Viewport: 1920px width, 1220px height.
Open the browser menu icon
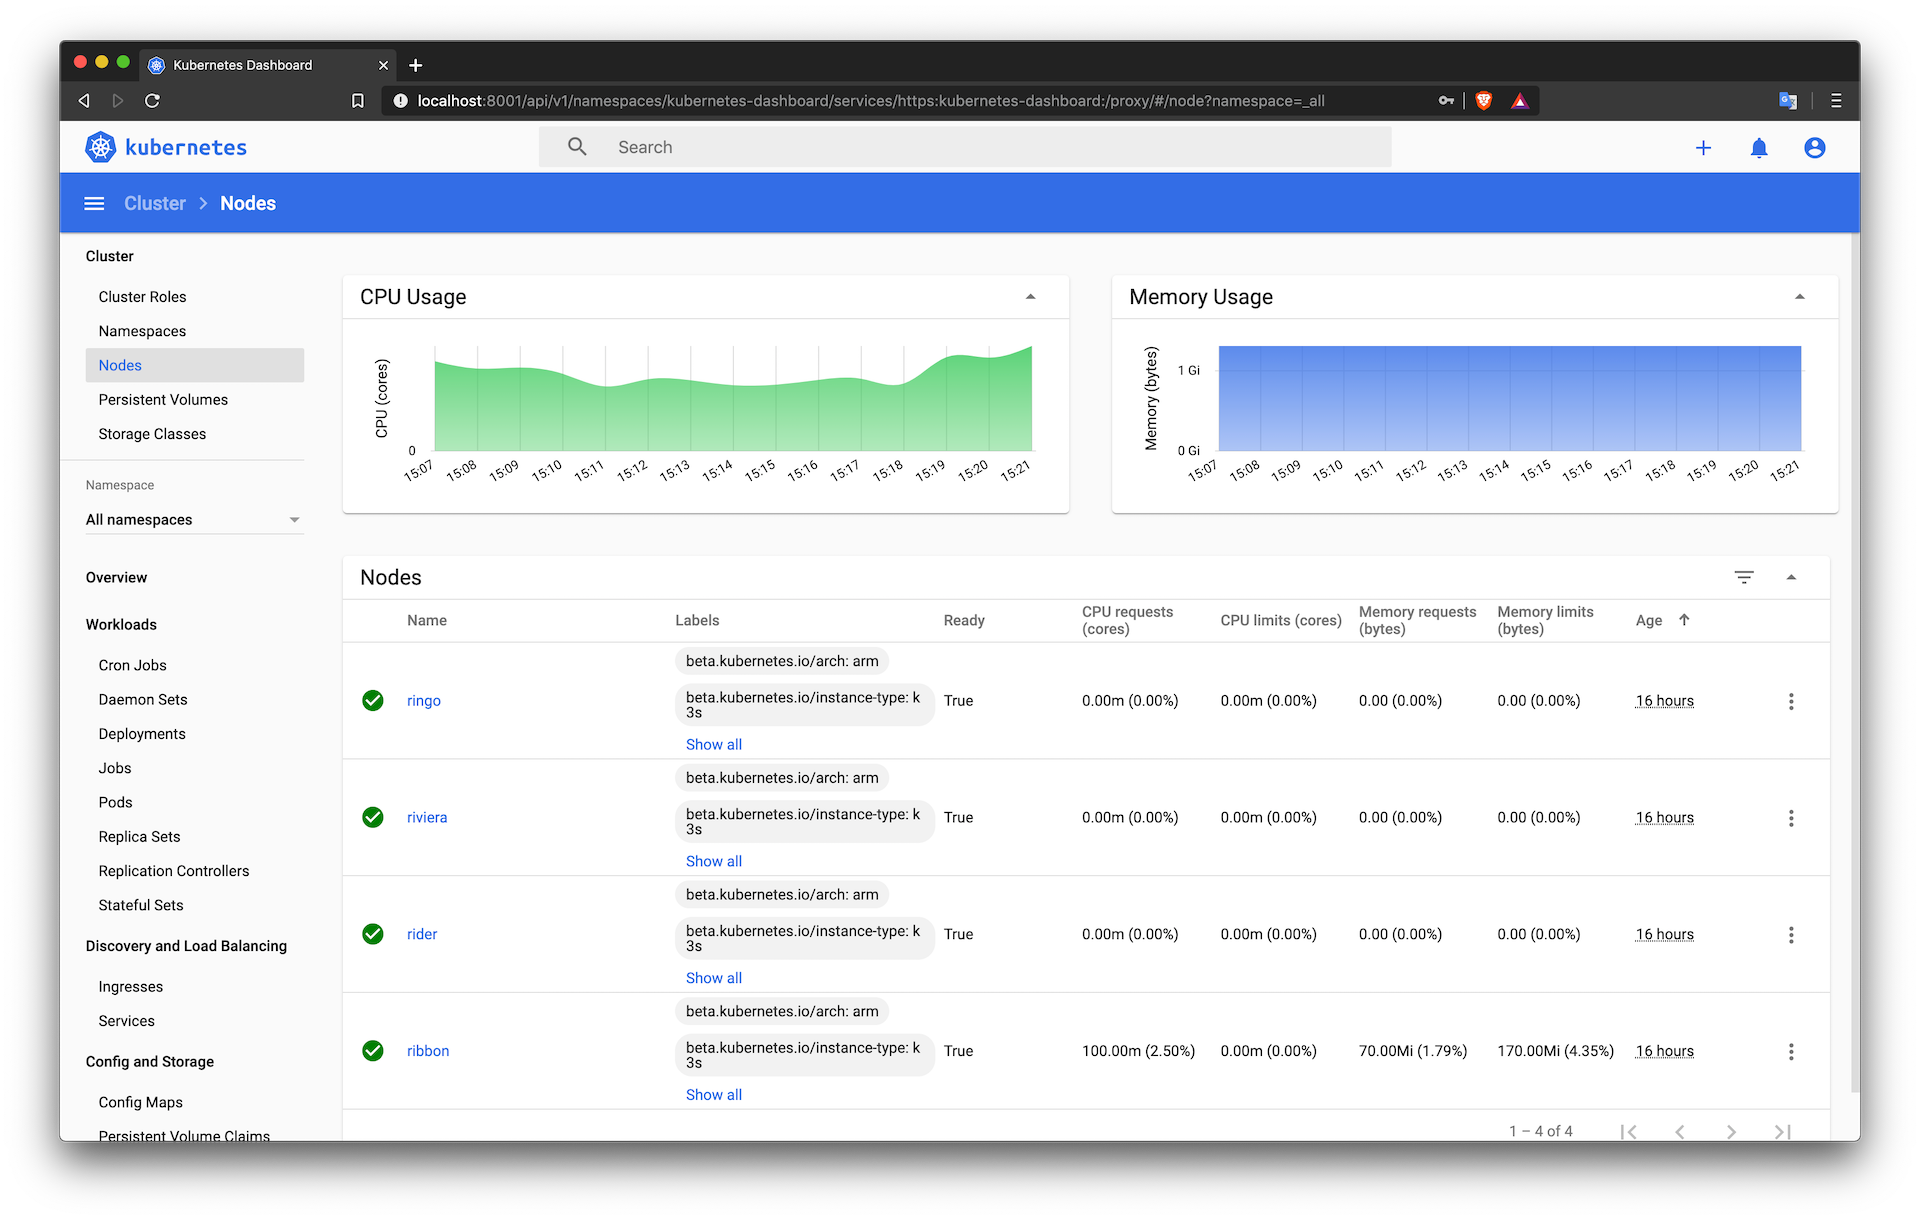1836,100
